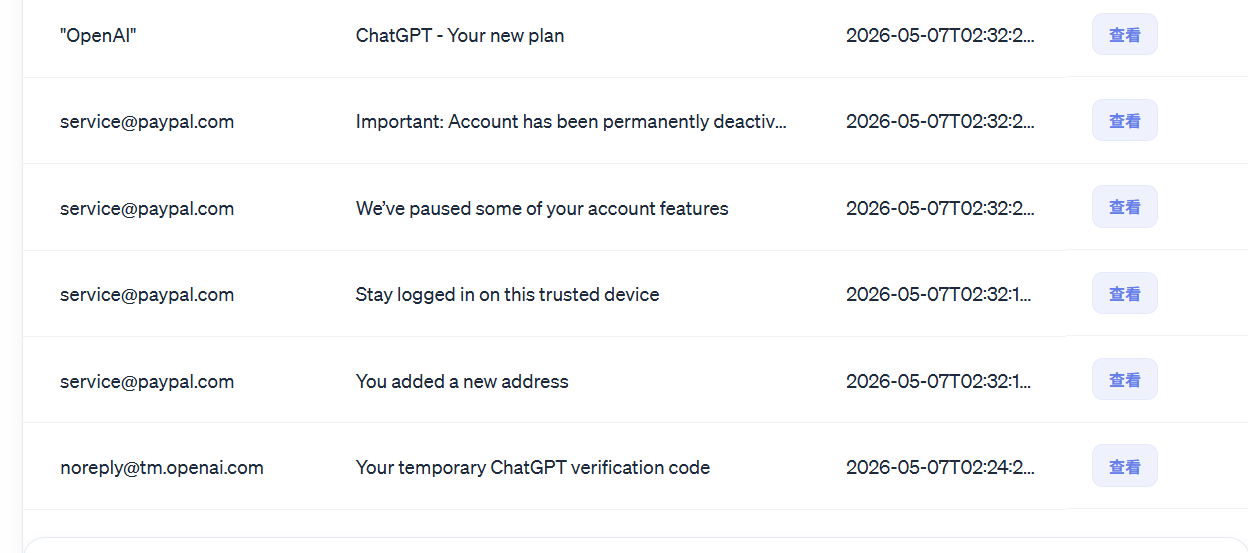Viewport: 1248px width, 553px height.
Task: Click 查看 for You added a new address
Action: [x=1124, y=380]
